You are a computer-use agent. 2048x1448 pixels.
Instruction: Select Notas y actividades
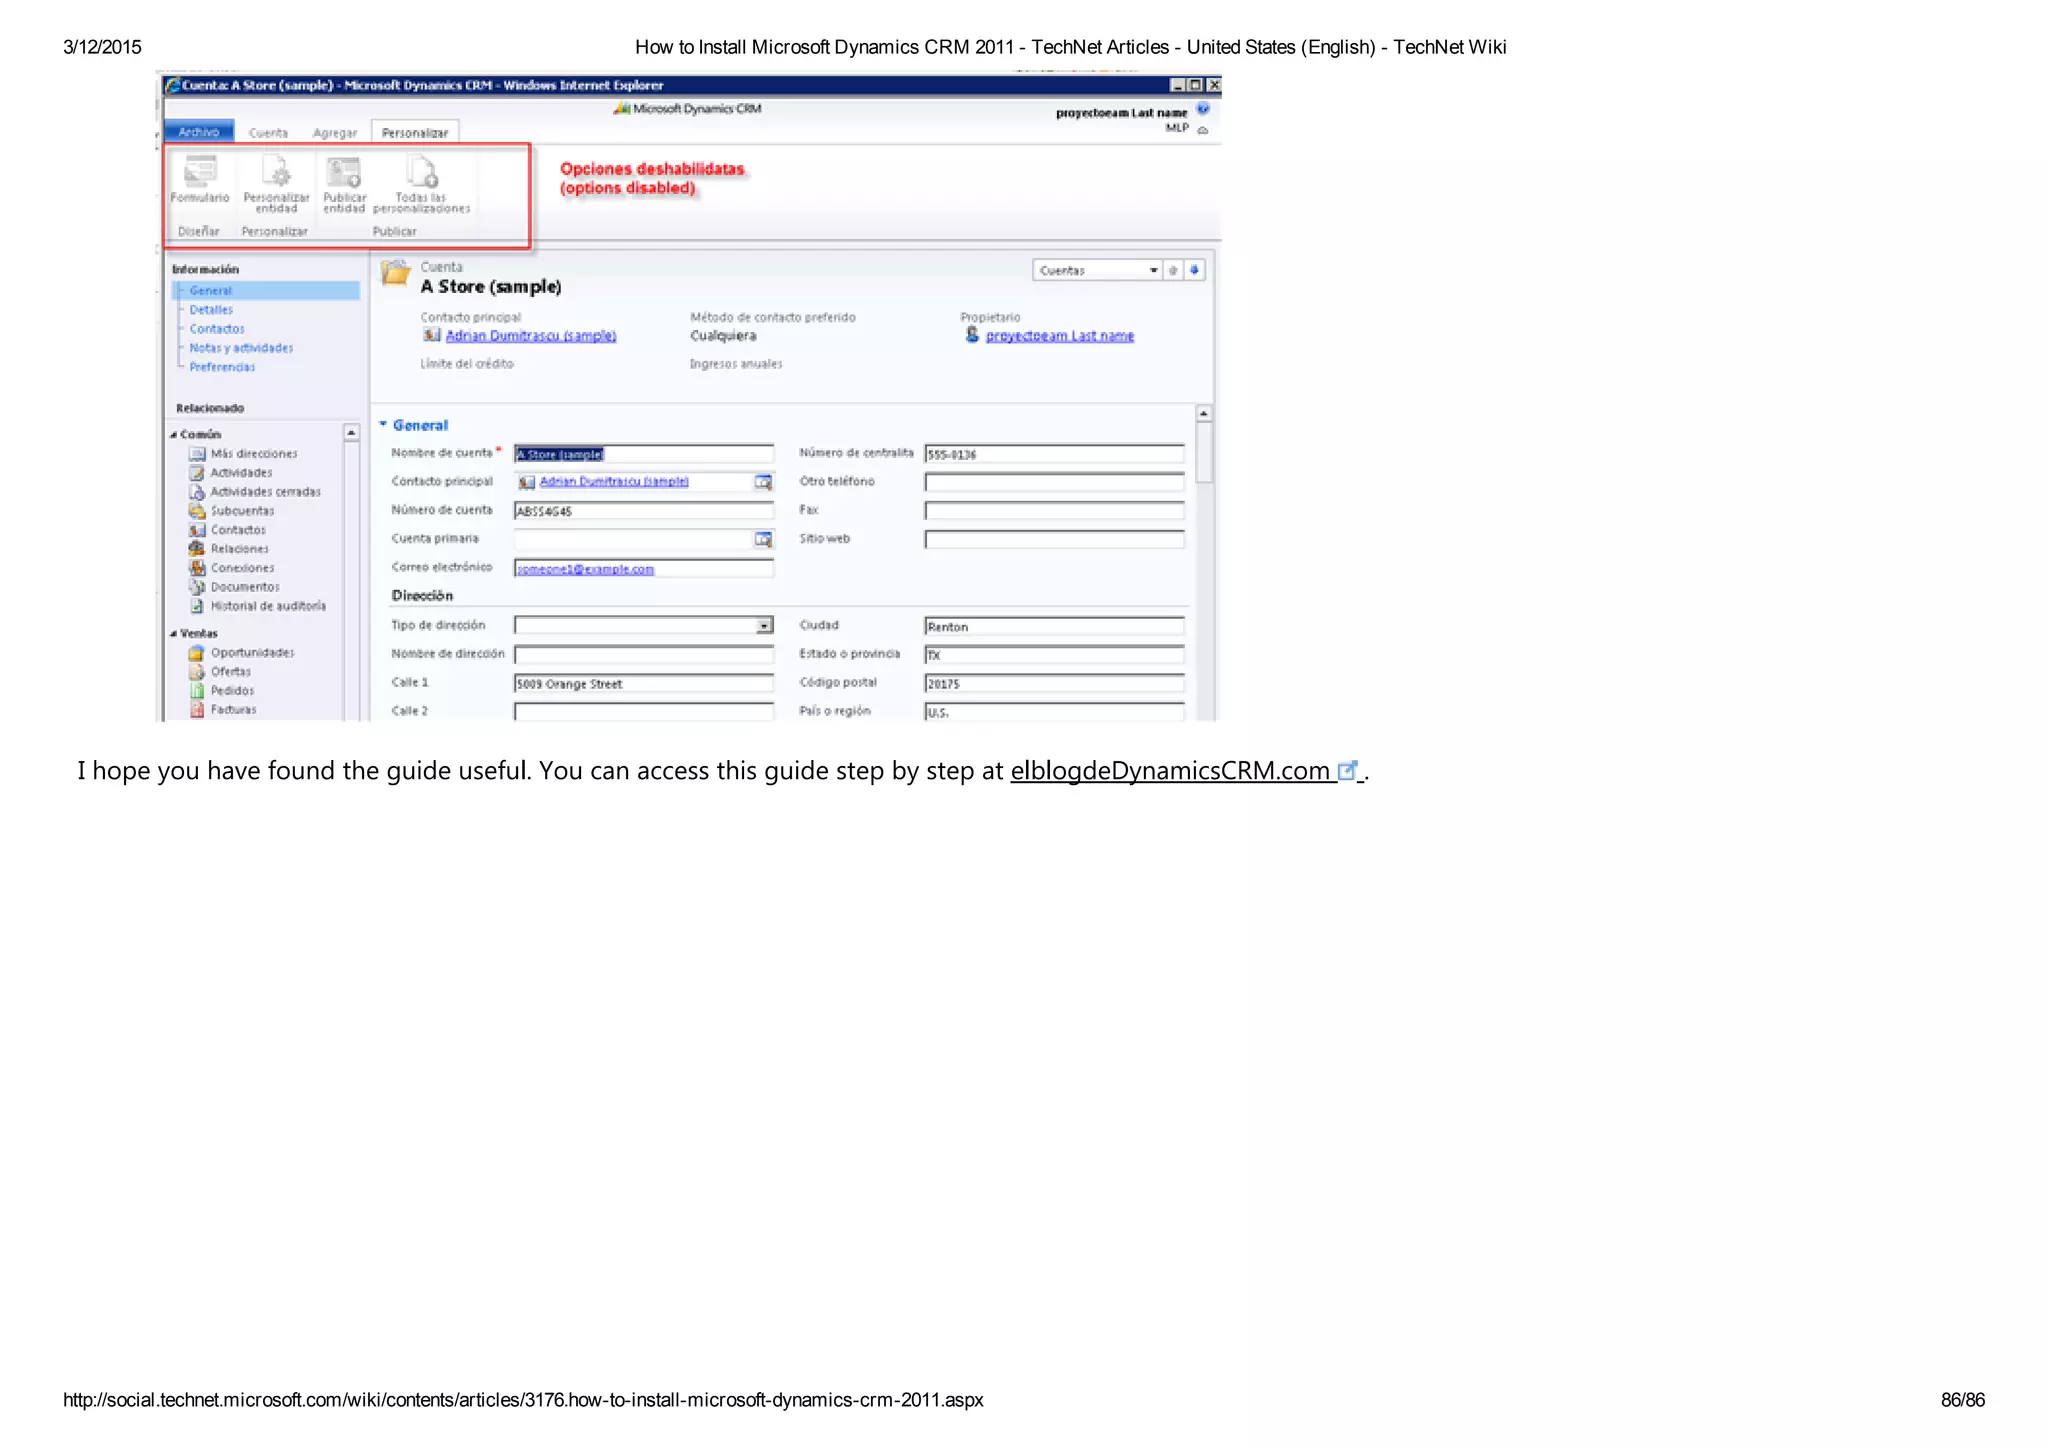[x=241, y=348]
